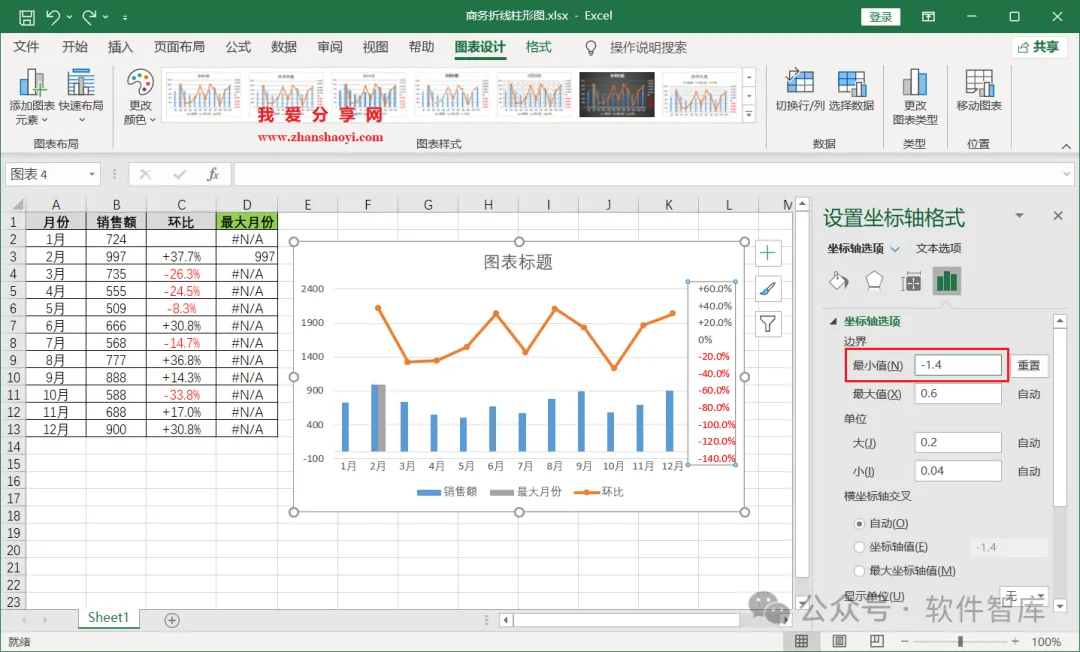Click the 登录 button
The image size is (1080, 652).
(880, 17)
